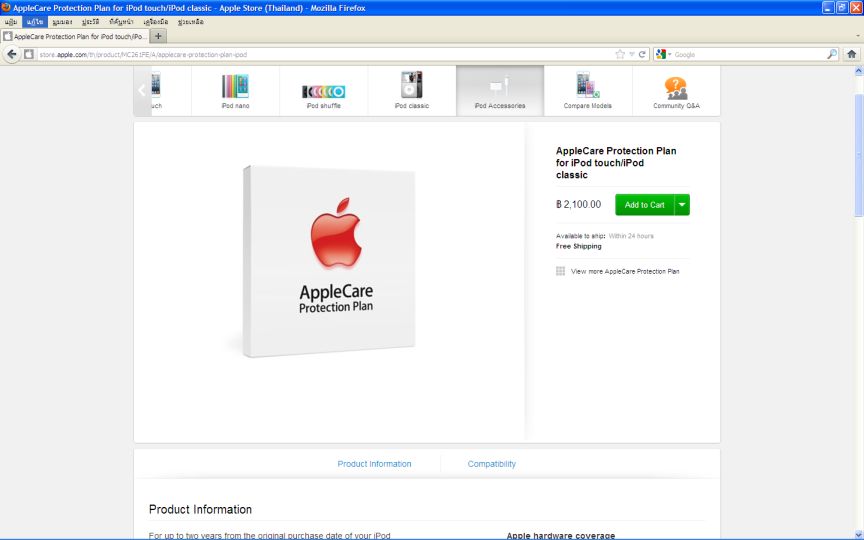Go to the iPod classic category

coord(411,90)
